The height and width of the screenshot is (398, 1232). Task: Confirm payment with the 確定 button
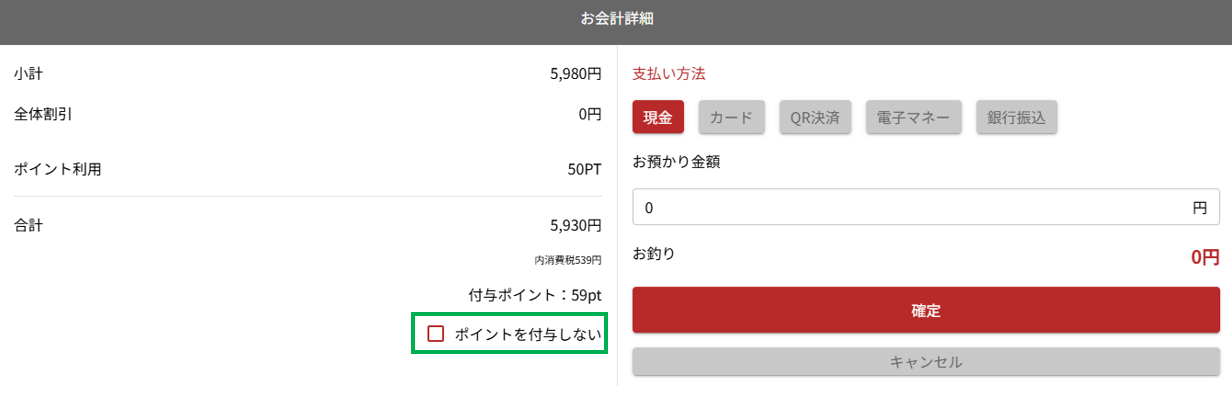(926, 310)
